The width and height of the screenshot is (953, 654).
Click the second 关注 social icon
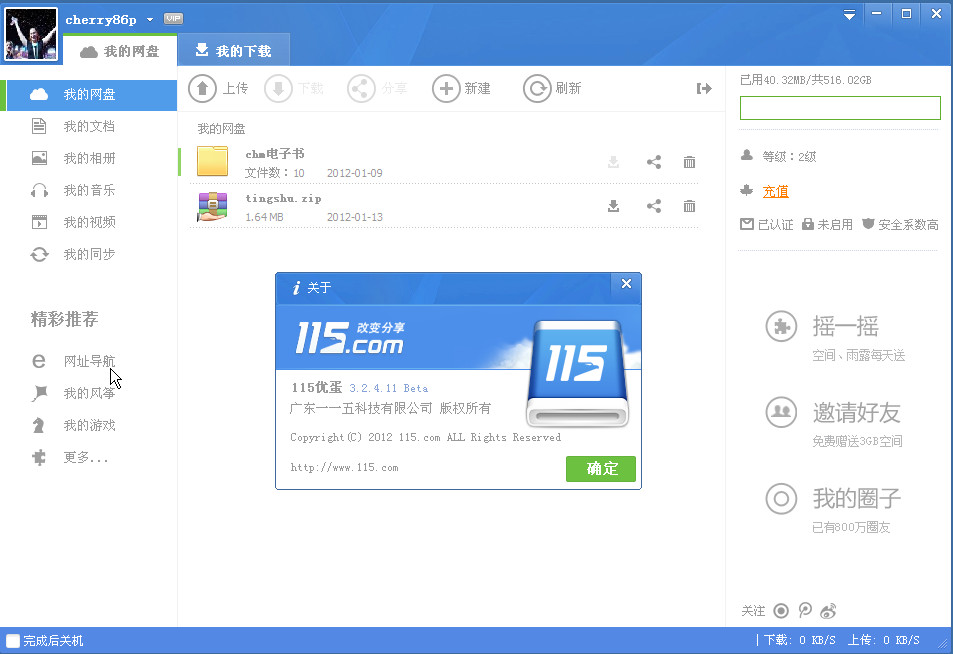tap(805, 610)
